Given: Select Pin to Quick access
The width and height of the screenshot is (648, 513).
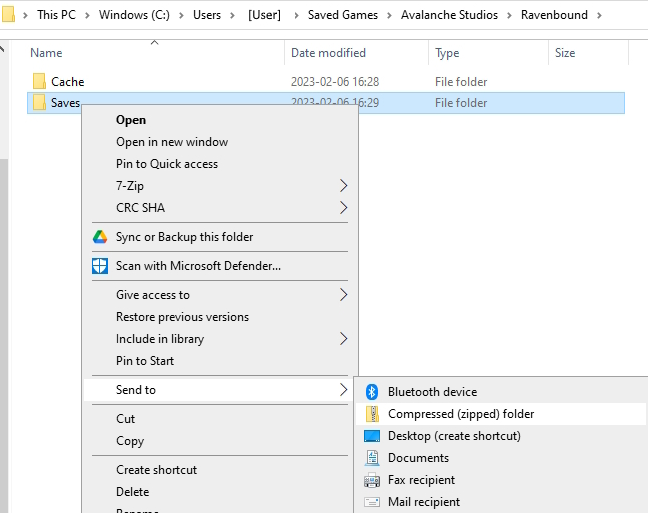Looking at the screenshot, I should [221, 164].
